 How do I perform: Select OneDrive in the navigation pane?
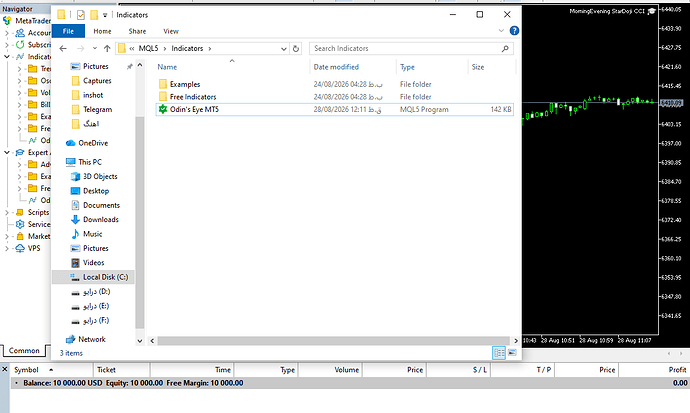(92, 143)
